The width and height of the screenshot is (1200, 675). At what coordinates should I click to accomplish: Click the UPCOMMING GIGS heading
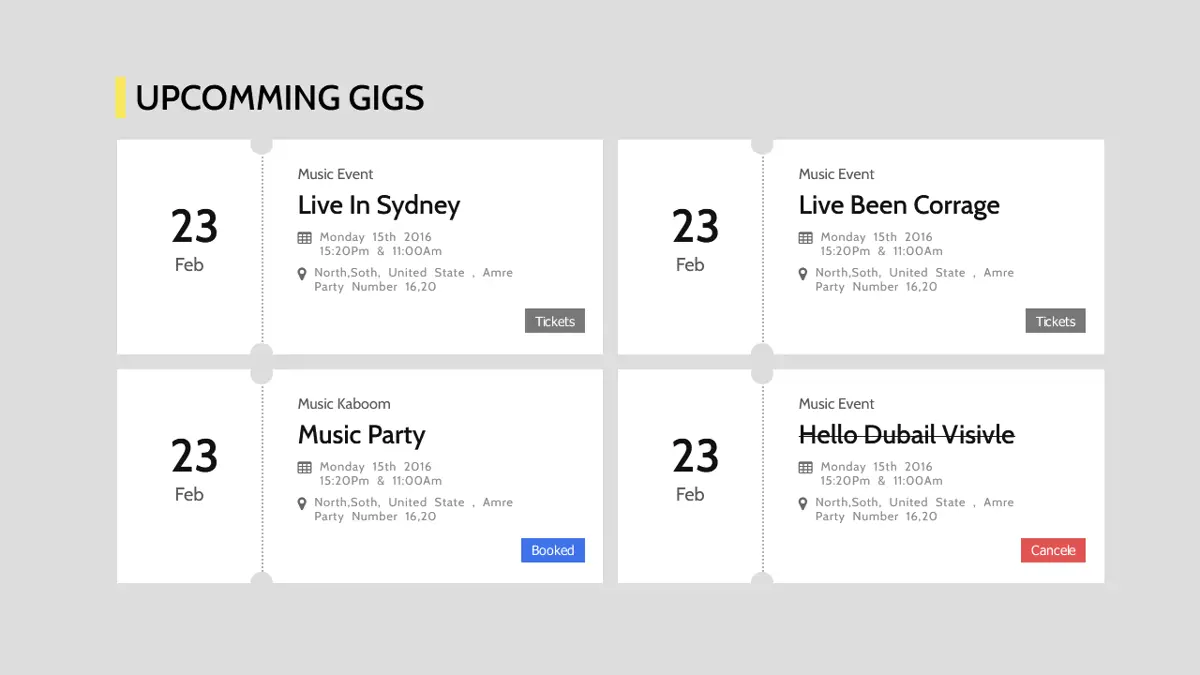280,98
